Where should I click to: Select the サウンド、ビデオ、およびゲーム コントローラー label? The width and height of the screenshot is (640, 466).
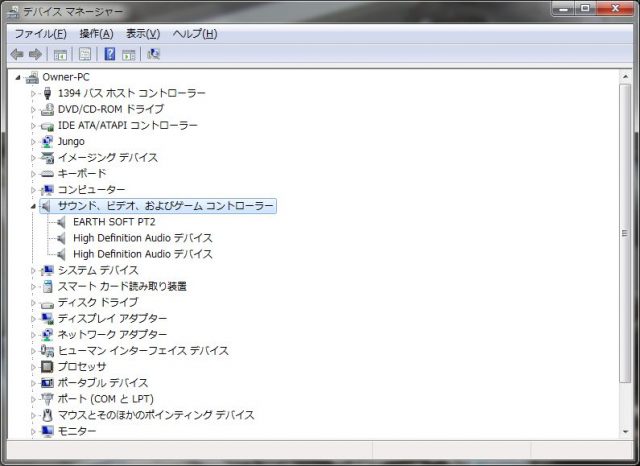165,206
